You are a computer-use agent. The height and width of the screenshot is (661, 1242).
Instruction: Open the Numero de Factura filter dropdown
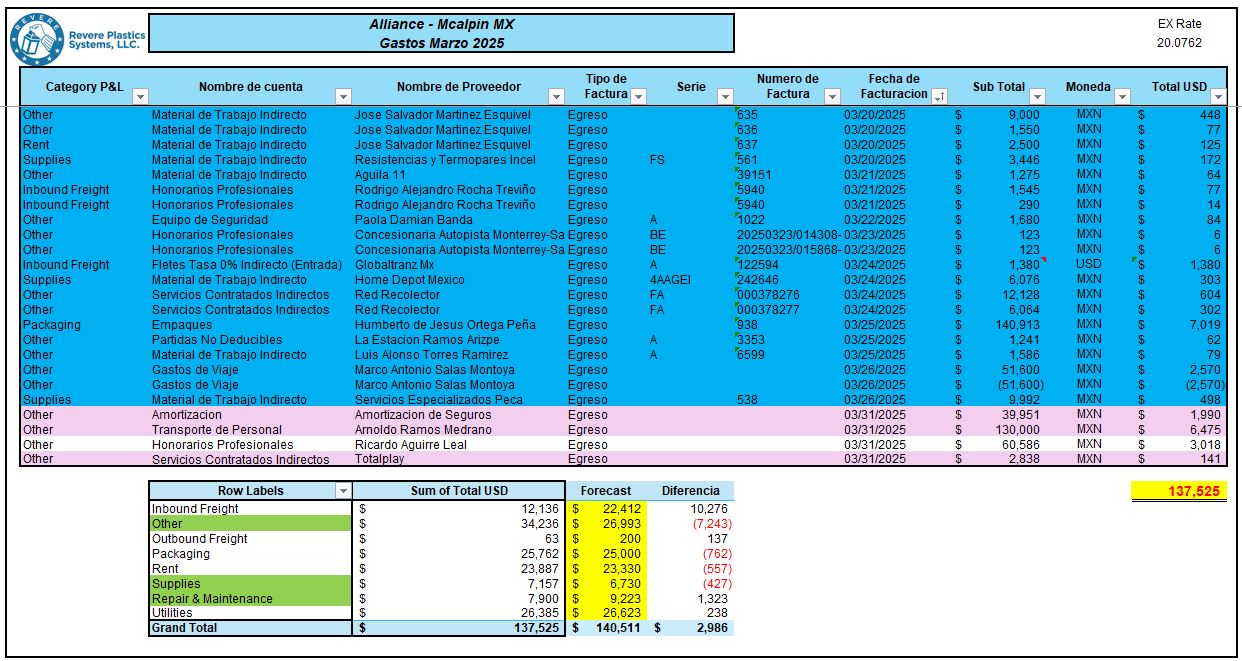tap(831, 97)
